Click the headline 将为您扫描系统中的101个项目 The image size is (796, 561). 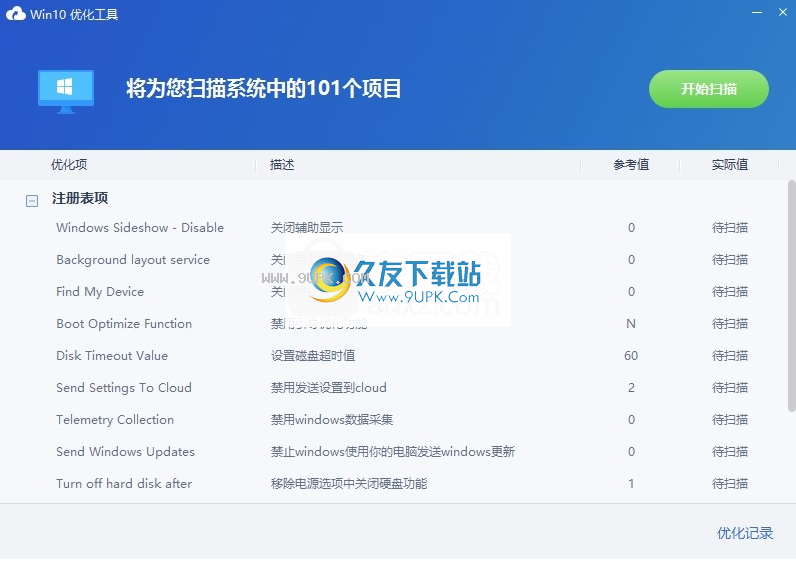point(263,88)
